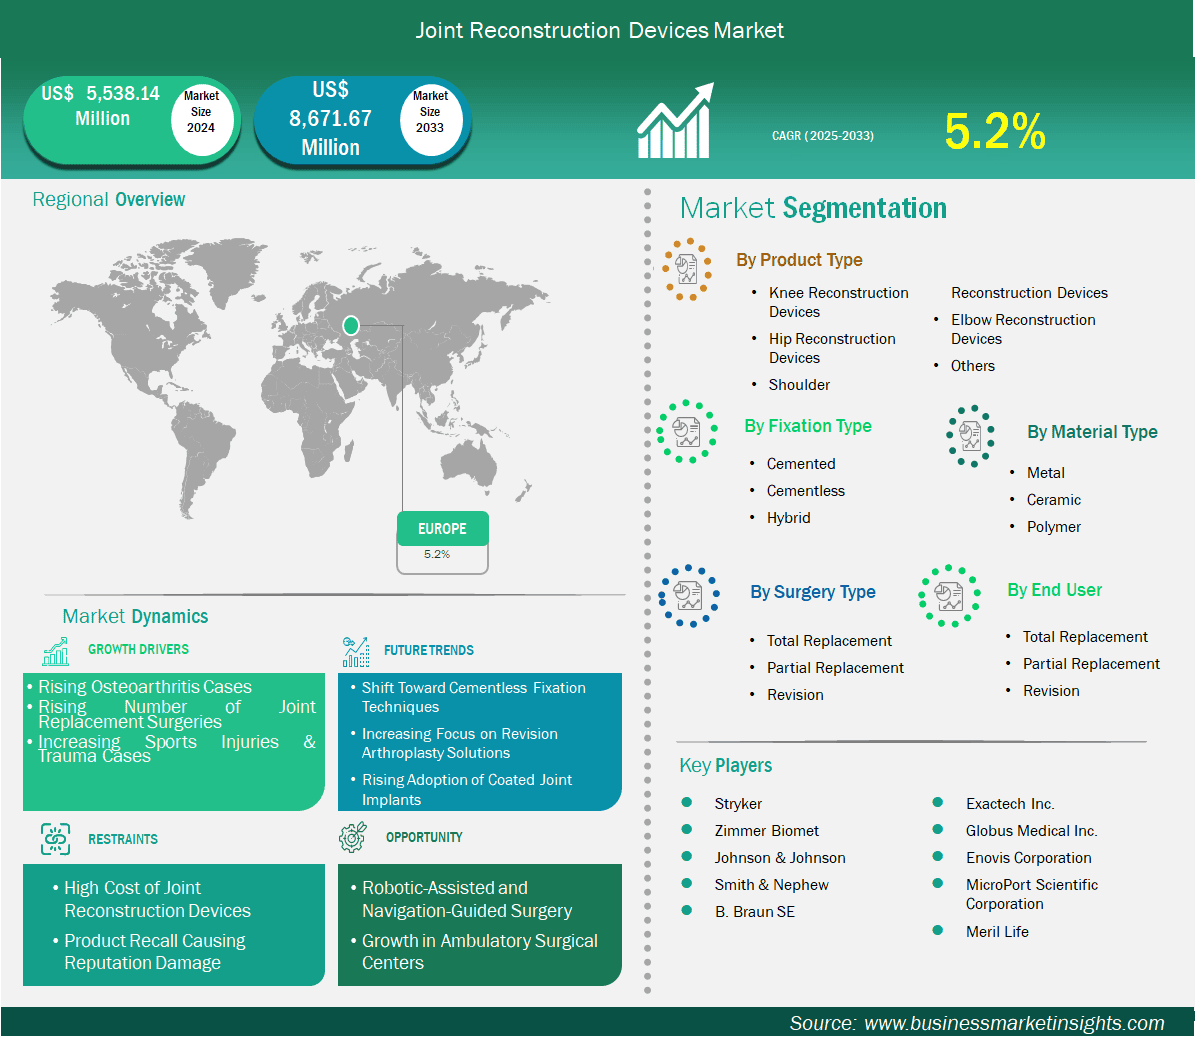Image resolution: width=1201 pixels, height=1048 pixels.
Task: Click Product Recall Causing Reputation Damage
Action: 155,952
